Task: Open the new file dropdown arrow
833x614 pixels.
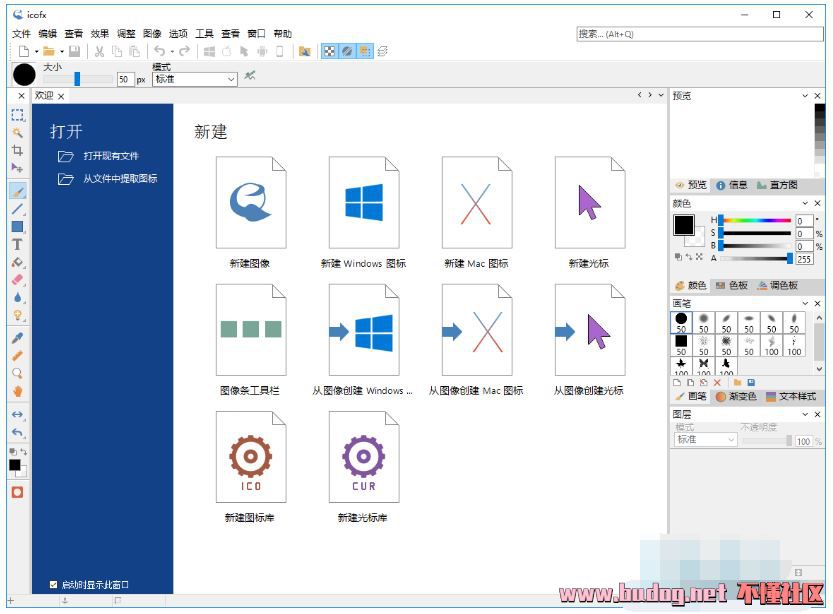Action: click(36, 52)
